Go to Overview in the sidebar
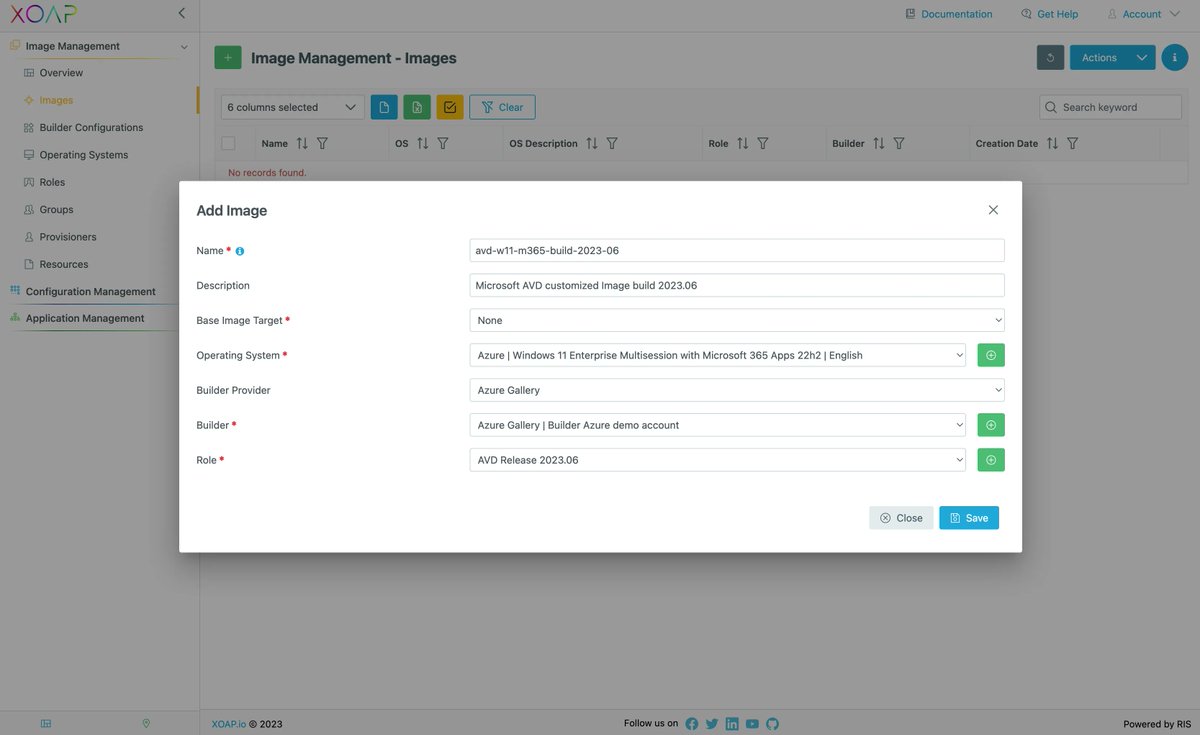Viewport: 1200px width, 735px height. click(61, 73)
